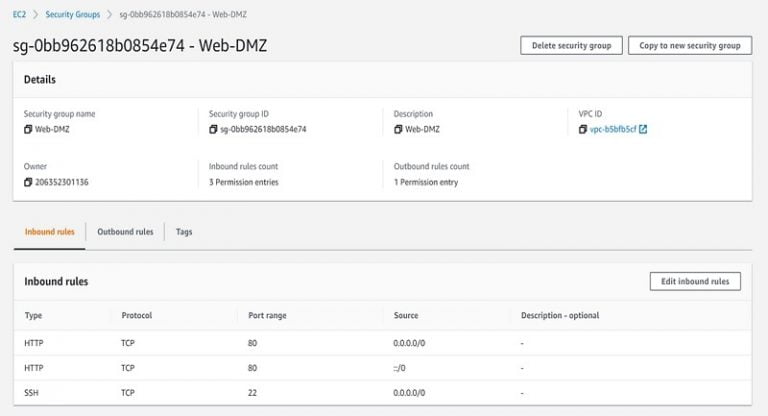Copy the security group ID value
The image size is (768, 416).
point(213,129)
